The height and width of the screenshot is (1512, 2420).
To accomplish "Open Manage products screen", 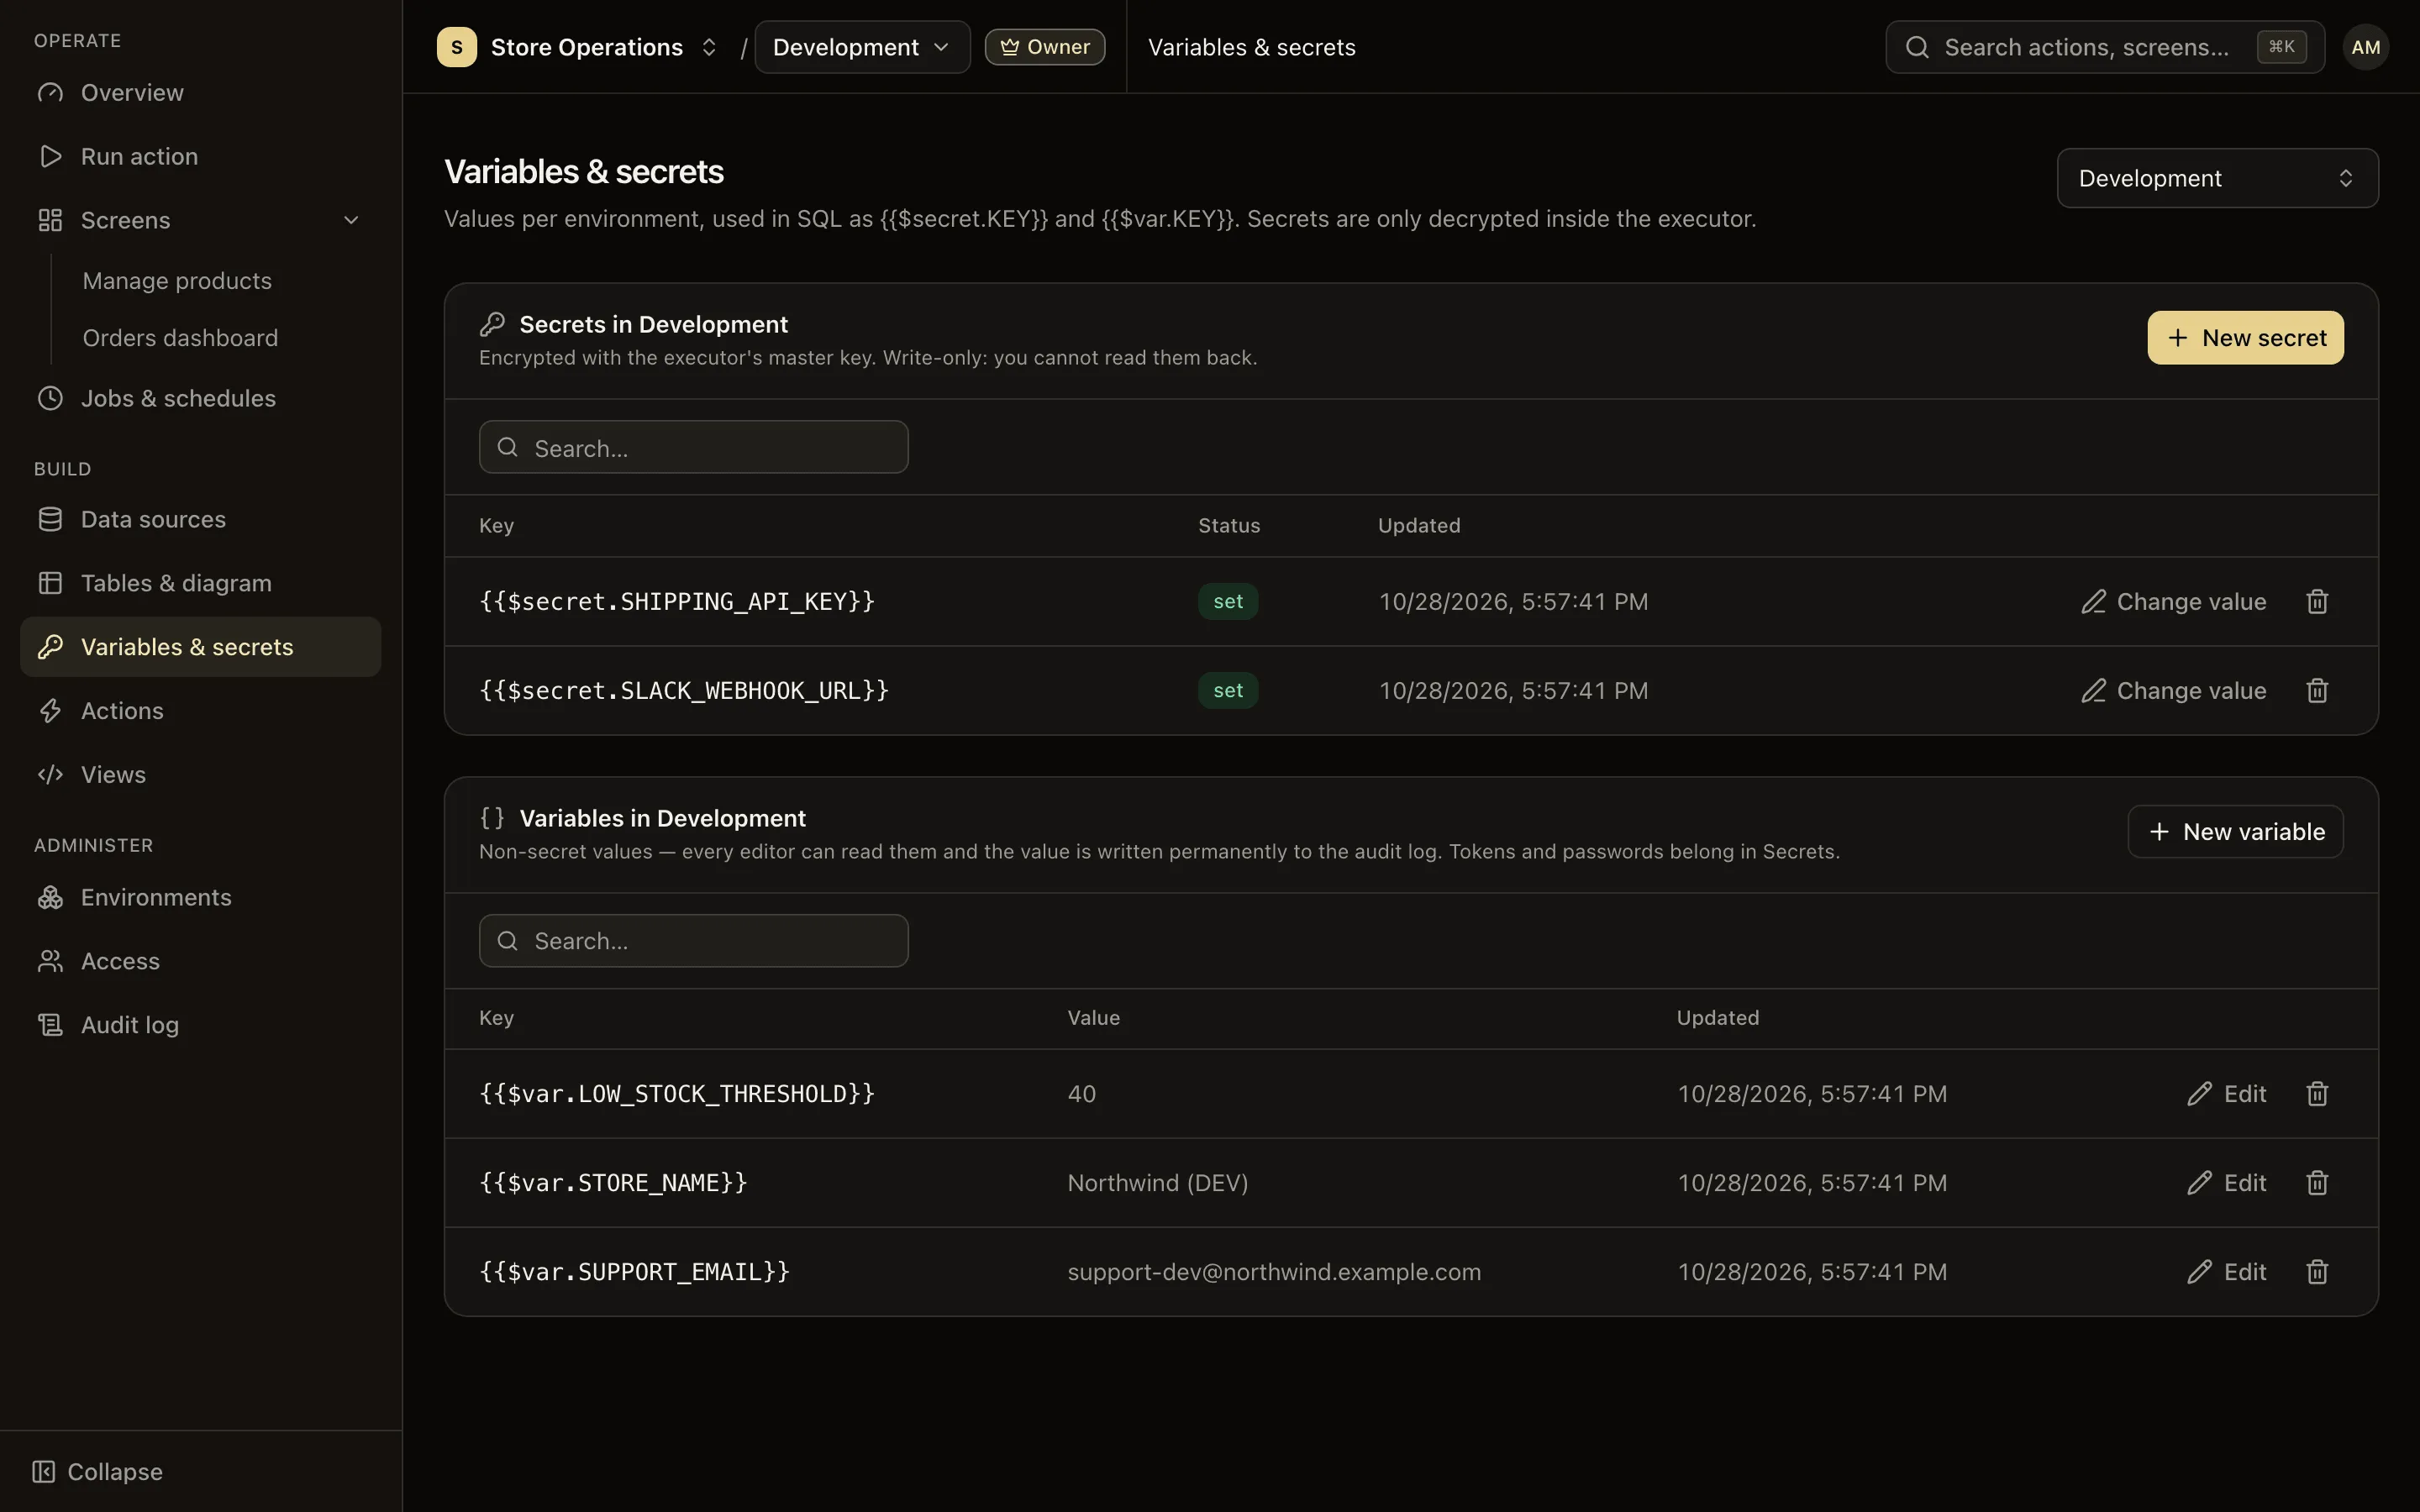I will pyautogui.click(x=177, y=280).
